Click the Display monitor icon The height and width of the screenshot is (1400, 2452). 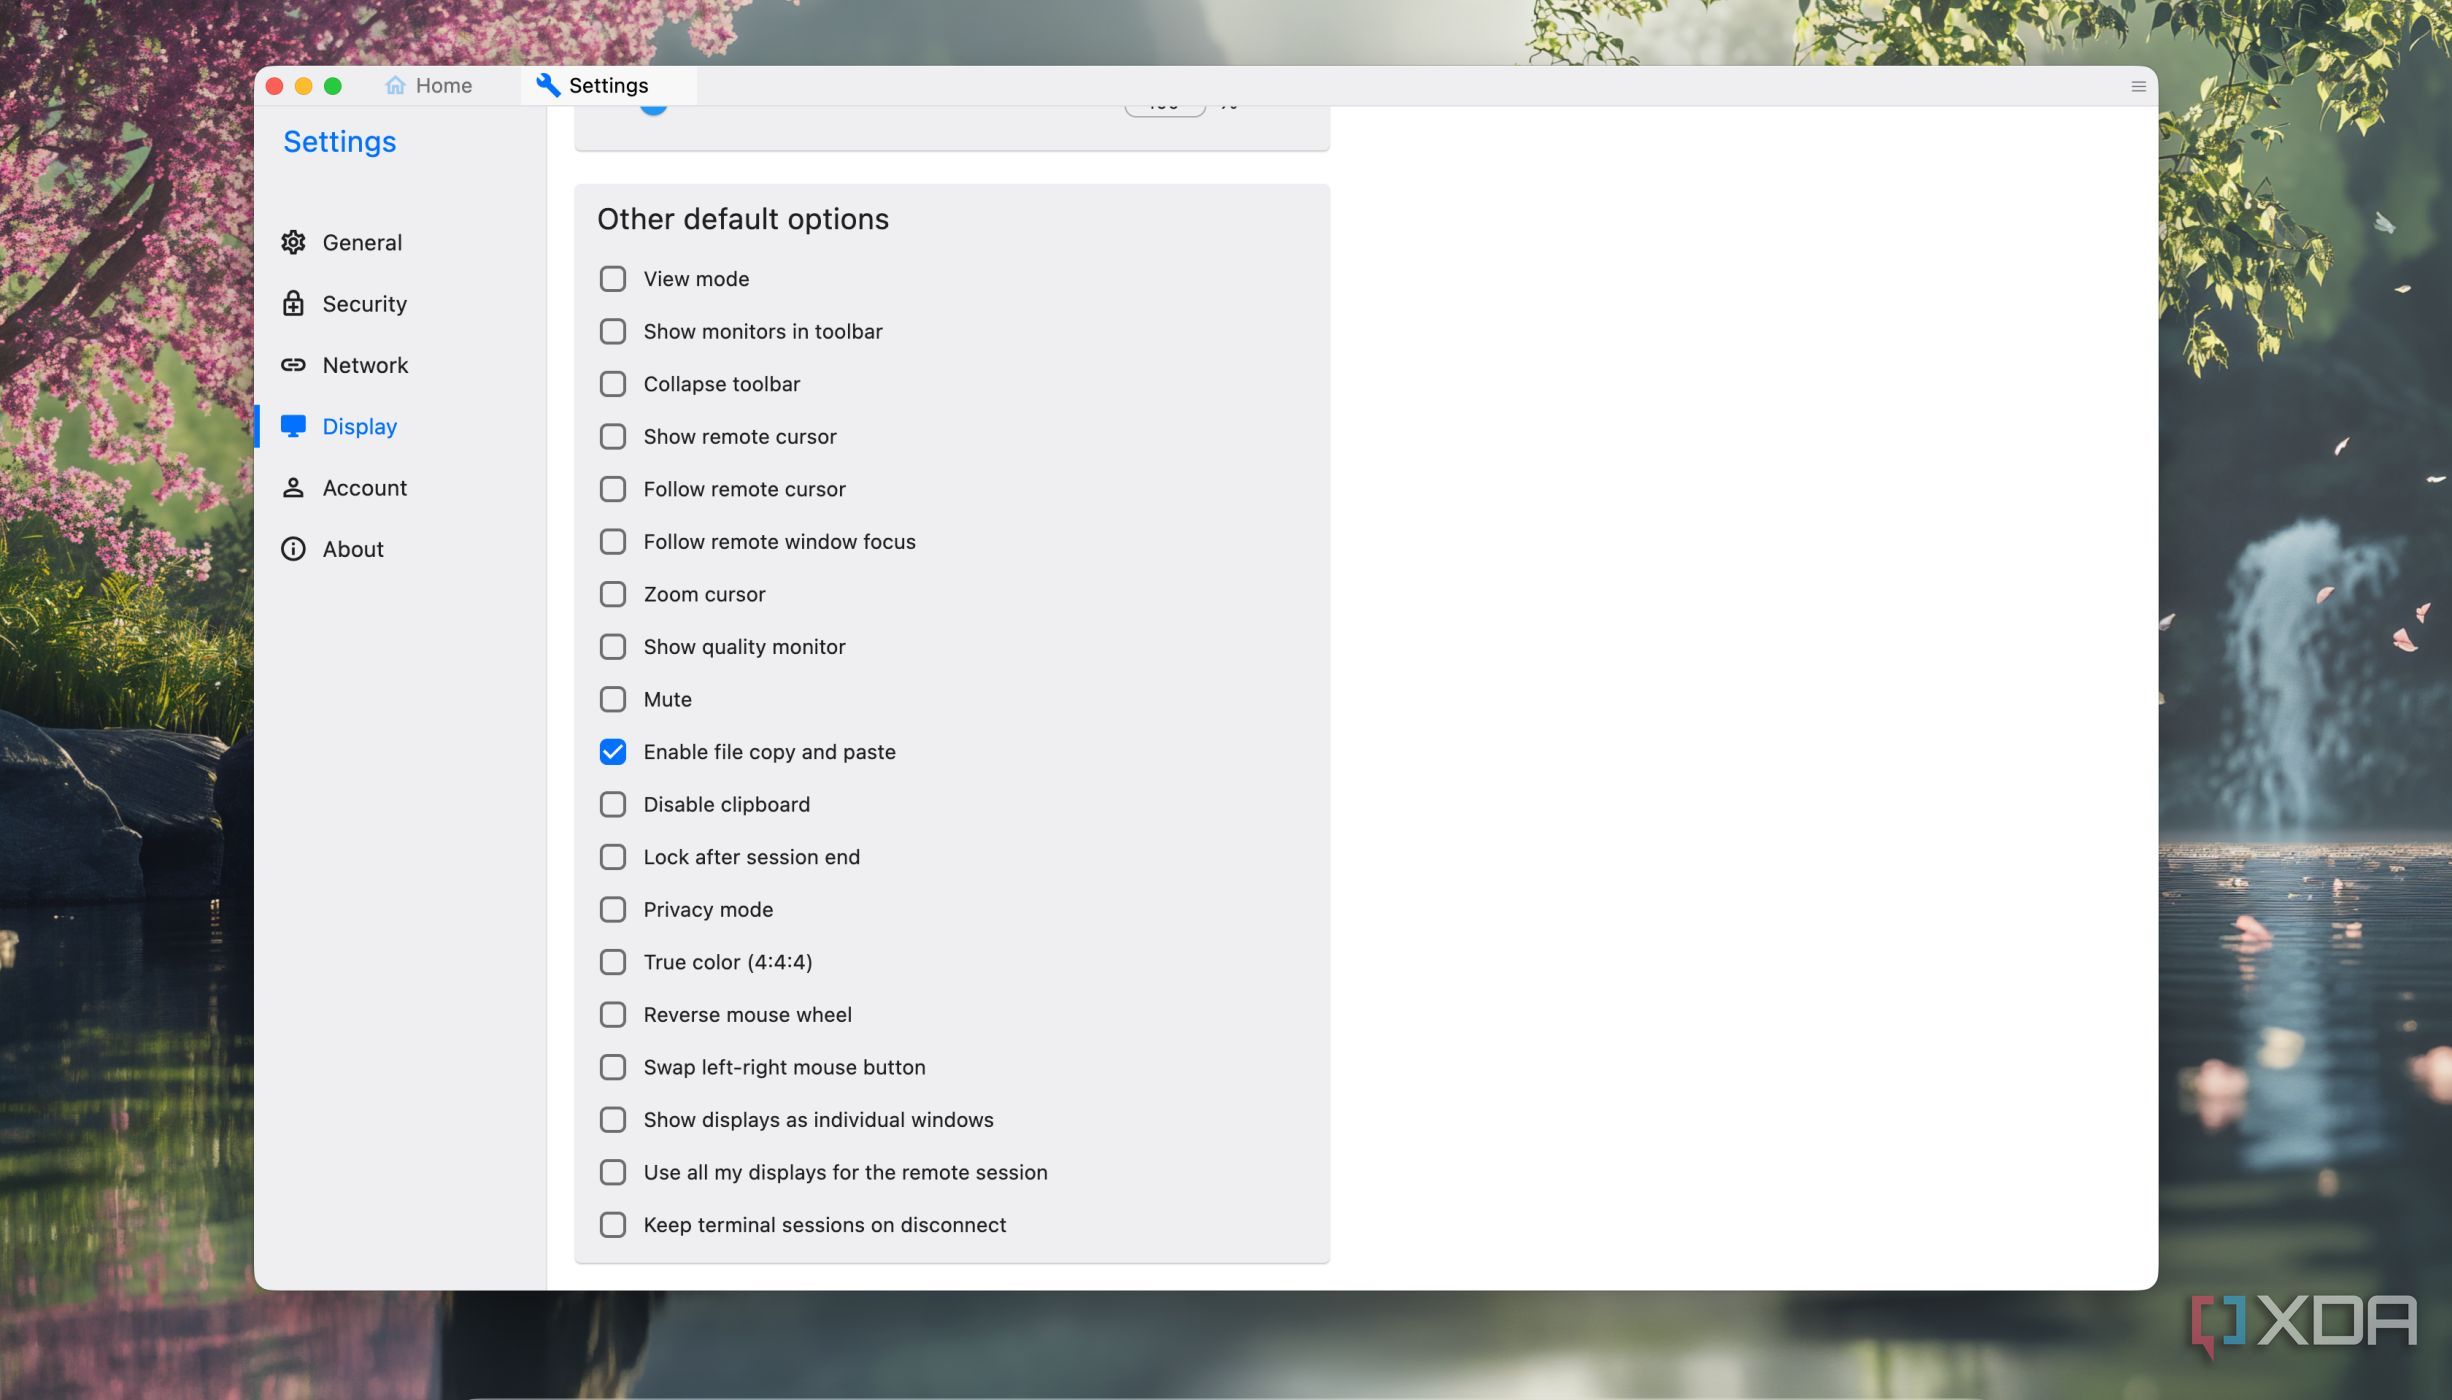coord(293,426)
